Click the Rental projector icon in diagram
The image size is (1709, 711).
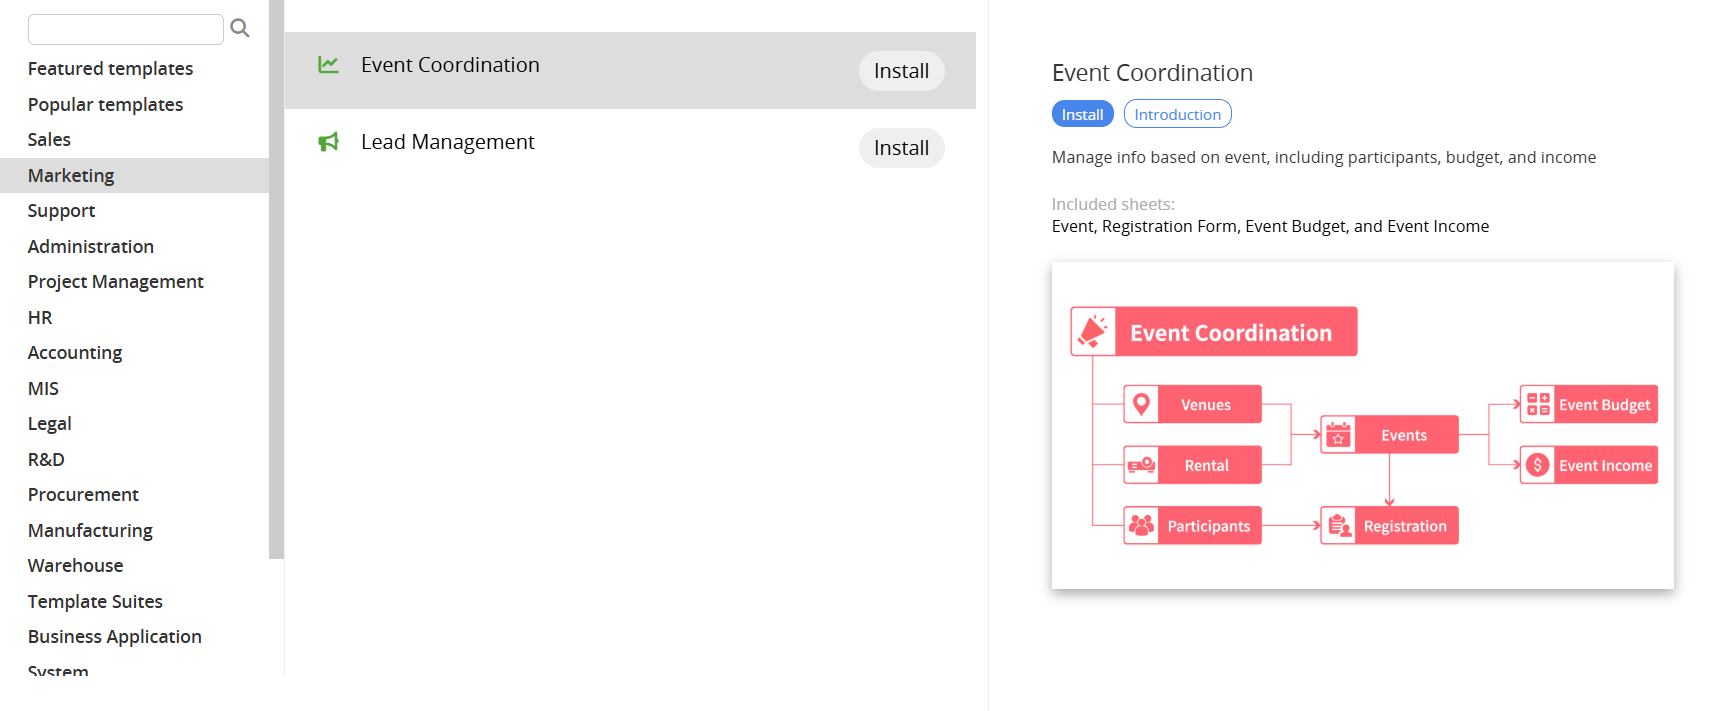[1141, 465]
